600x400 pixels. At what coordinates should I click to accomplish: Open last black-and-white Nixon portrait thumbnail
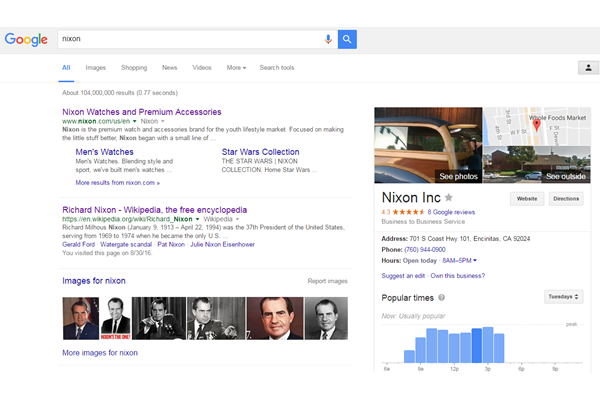click(326, 318)
